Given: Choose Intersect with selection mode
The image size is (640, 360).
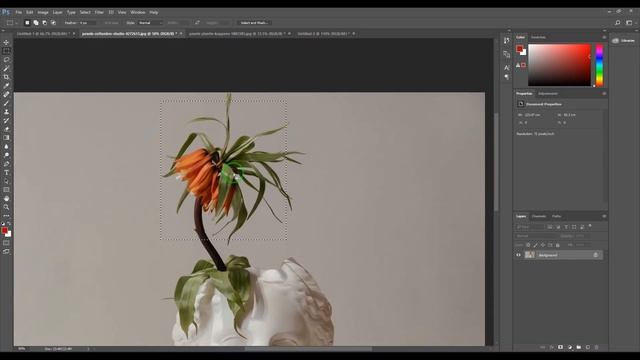Looking at the screenshot, I should (53, 23).
